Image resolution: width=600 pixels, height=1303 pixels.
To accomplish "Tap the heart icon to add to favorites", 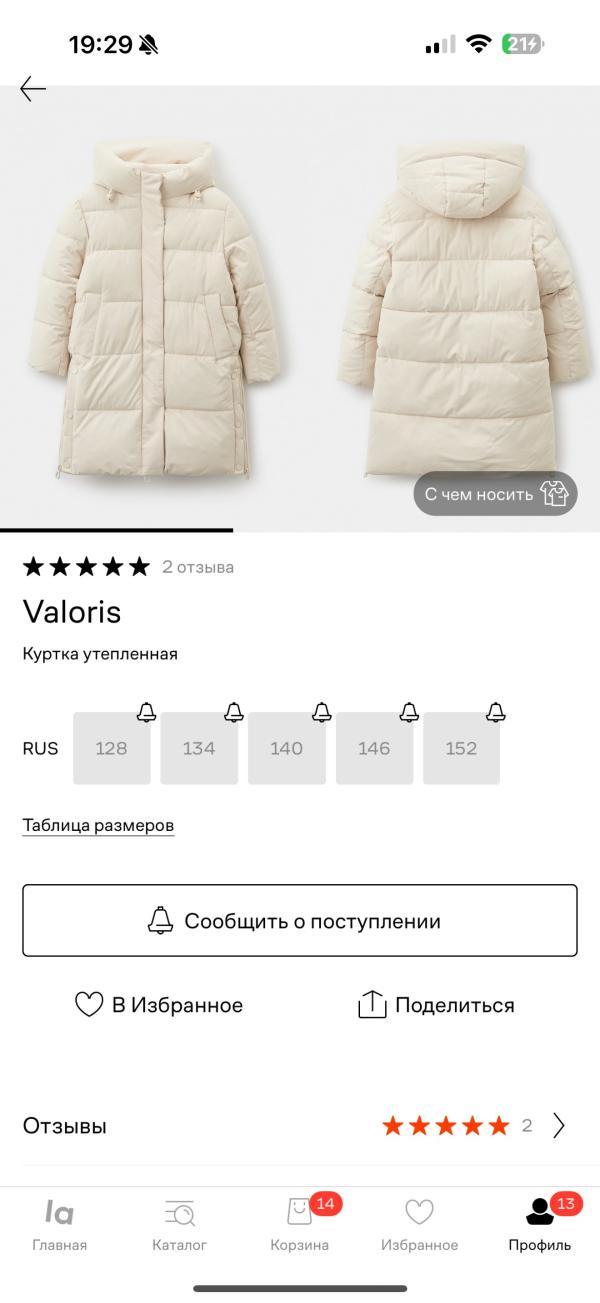I will point(89,1005).
